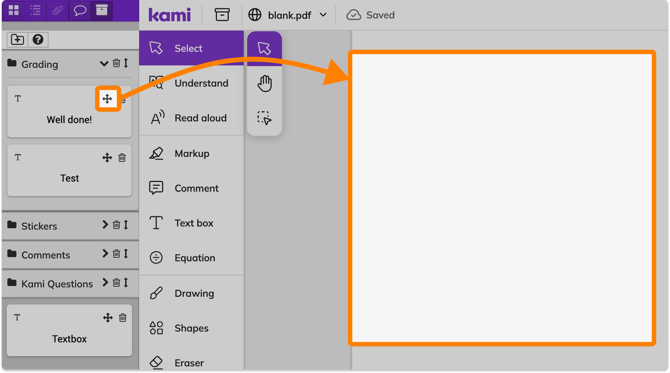The height and width of the screenshot is (373, 670).
Task: Delete the Kami Questions folder
Action: click(116, 282)
